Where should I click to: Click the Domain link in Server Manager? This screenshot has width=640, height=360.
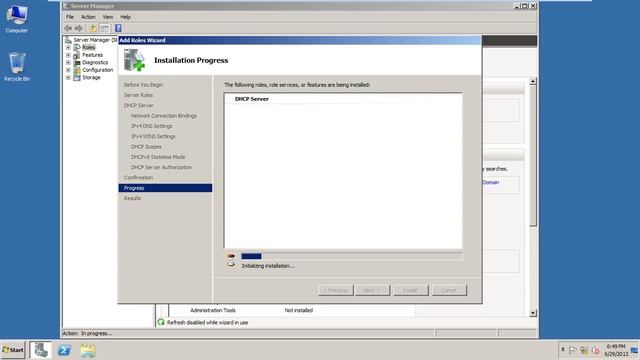coord(491,182)
